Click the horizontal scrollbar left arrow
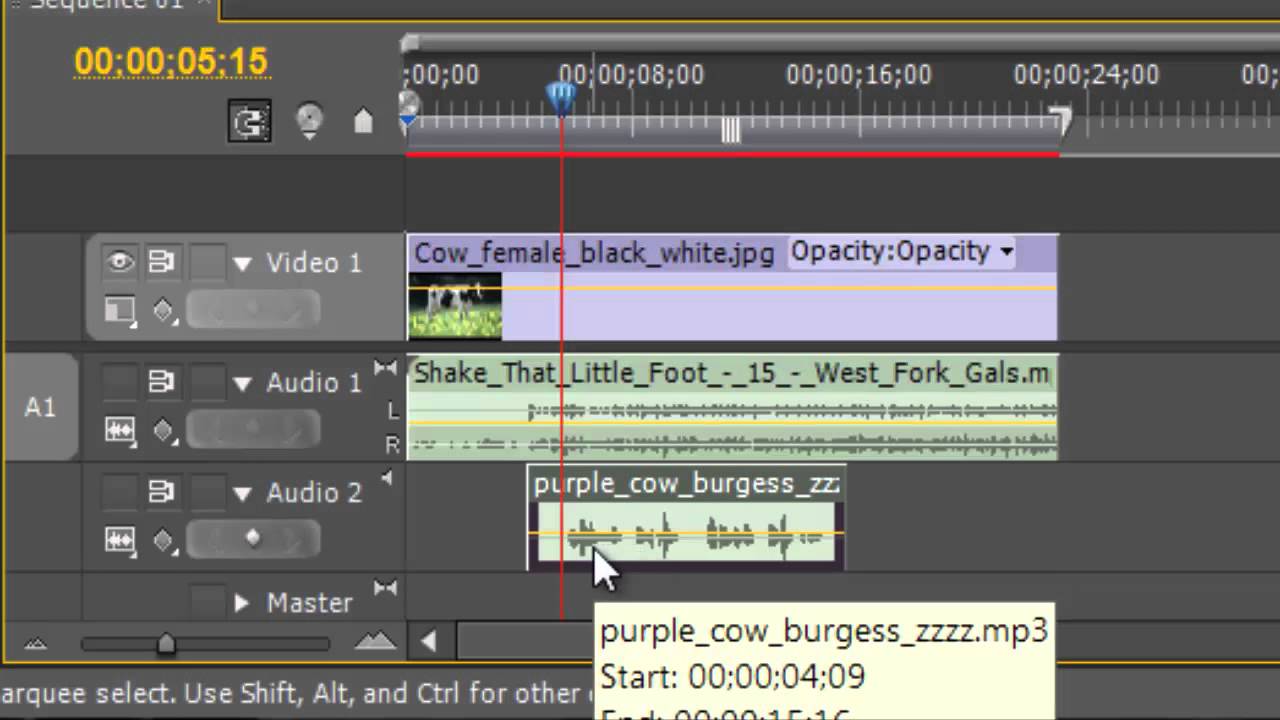The width and height of the screenshot is (1280, 720). point(430,641)
